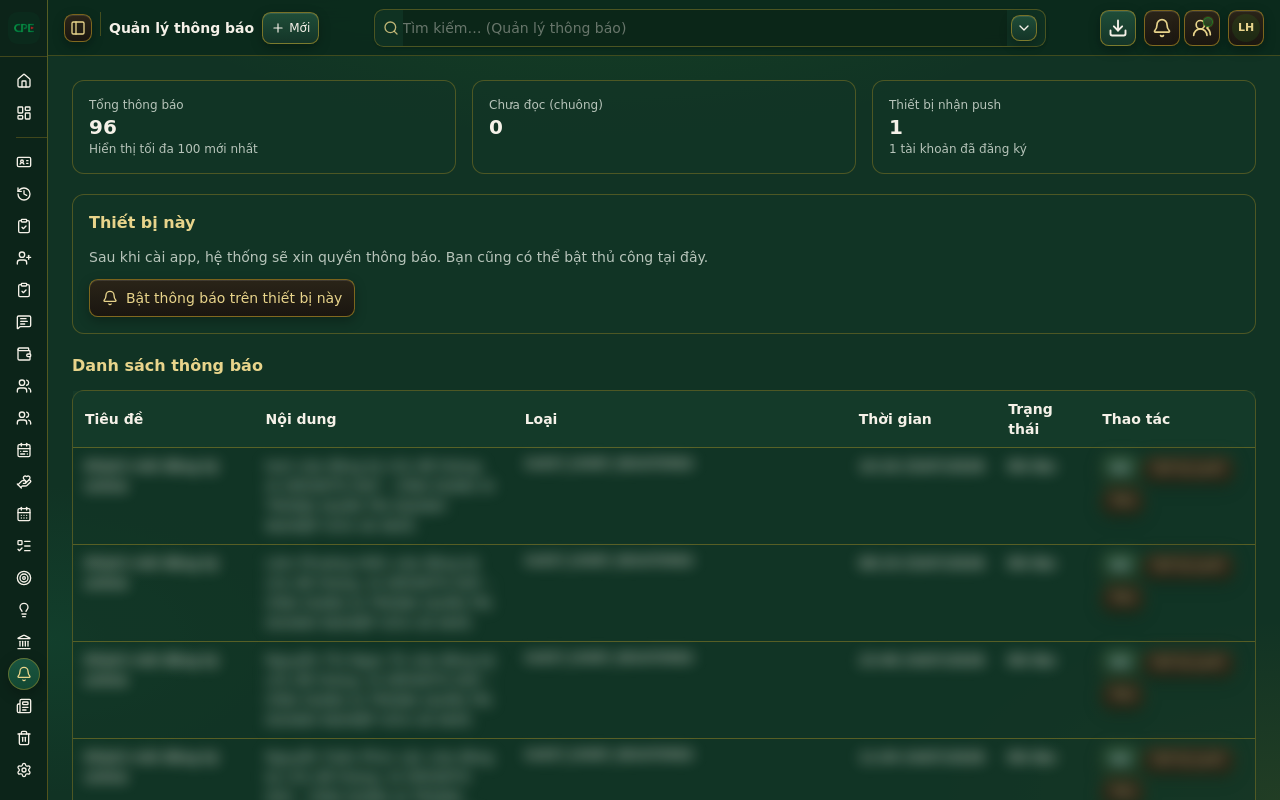The image size is (1280, 800).
Task: Open the lightbulb icon in sidebar
Action: (24, 610)
